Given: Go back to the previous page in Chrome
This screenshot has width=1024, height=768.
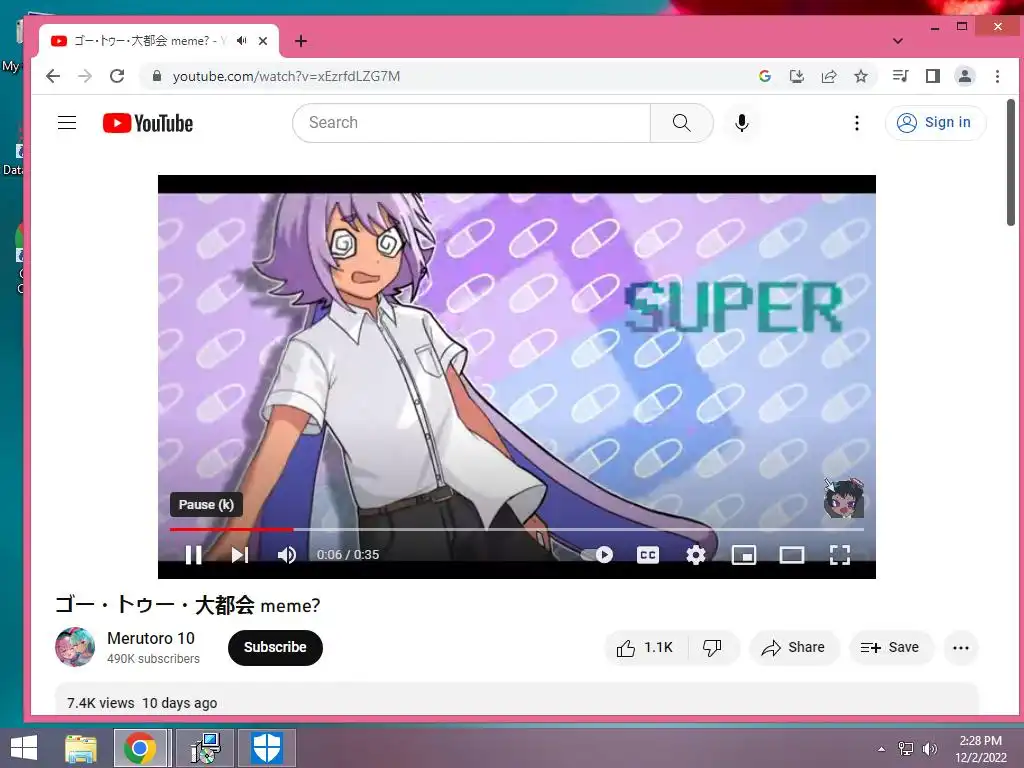Looking at the screenshot, I should click(53, 76).
